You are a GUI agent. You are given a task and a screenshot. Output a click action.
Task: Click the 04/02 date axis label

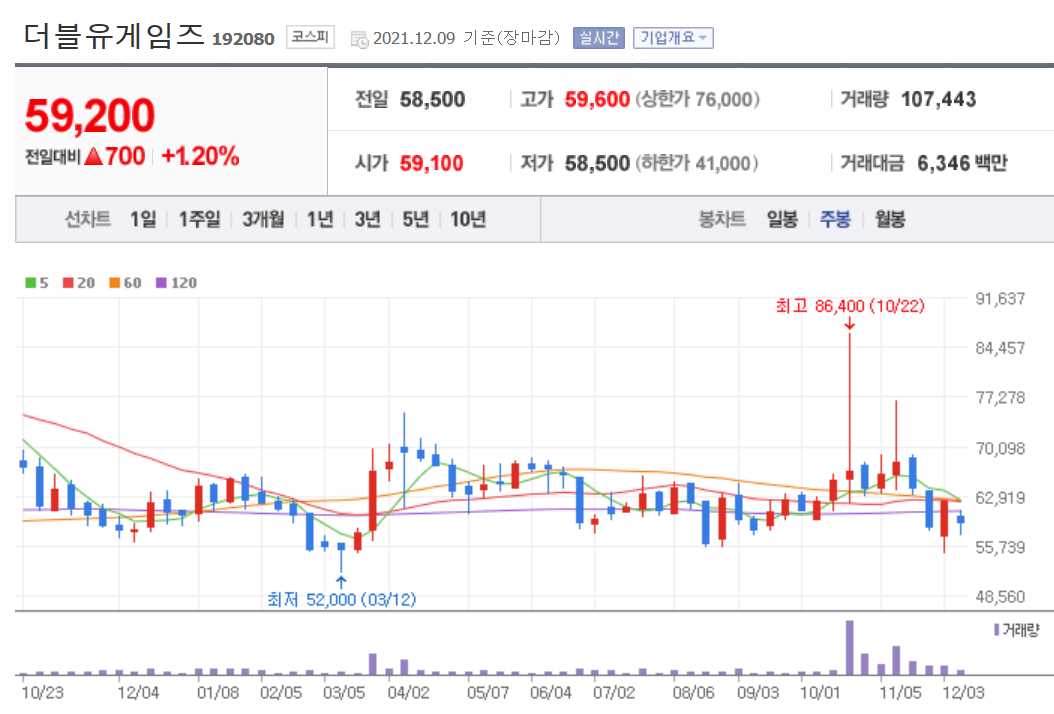point(408,692)
